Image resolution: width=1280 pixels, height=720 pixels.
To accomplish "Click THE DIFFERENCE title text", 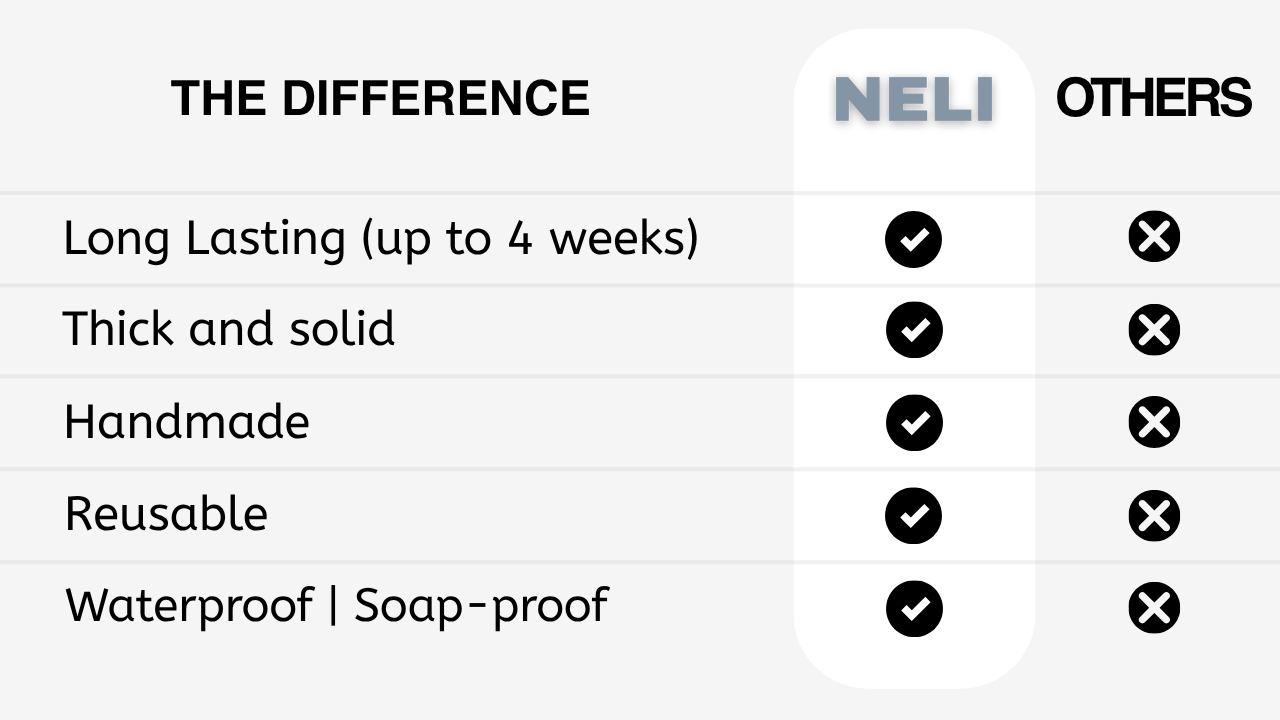I will pos(380,98).
